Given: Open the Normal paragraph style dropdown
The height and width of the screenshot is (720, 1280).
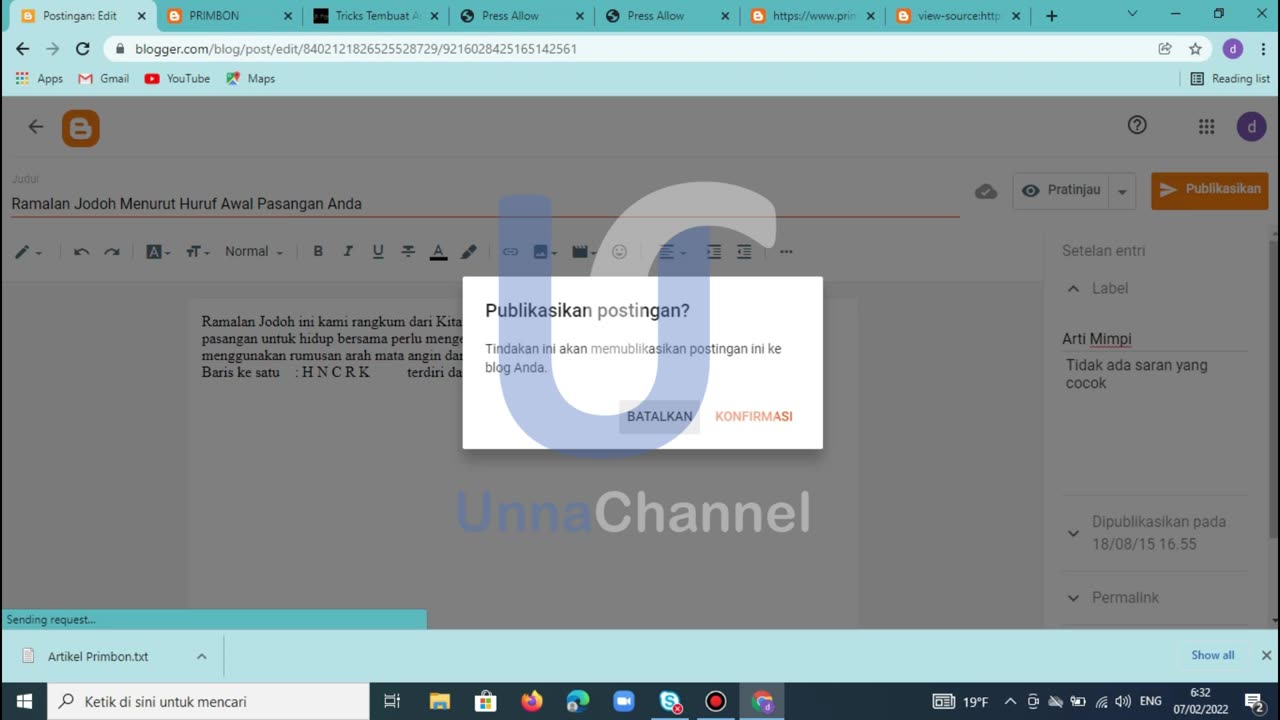Looking at the screenshot, I should pyautogui.click(x=254, y=252).
